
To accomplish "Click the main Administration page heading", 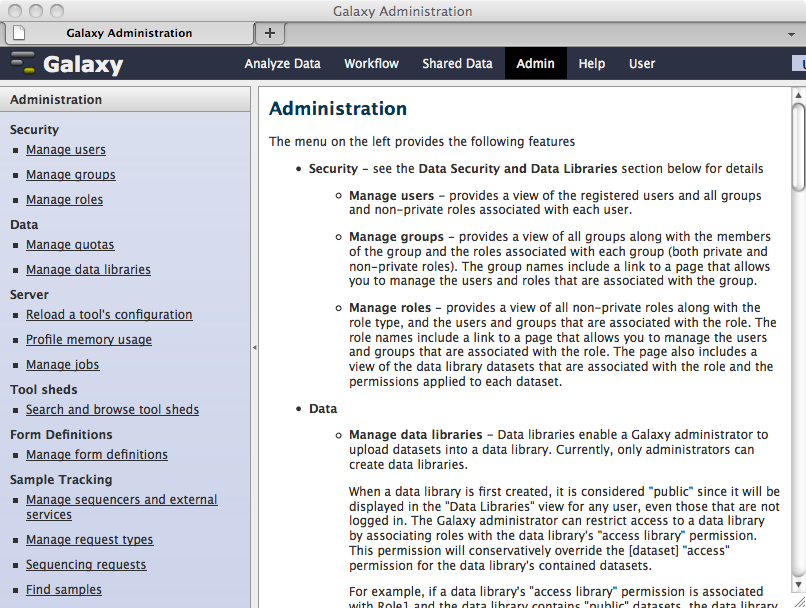I will tap(338, 108).
